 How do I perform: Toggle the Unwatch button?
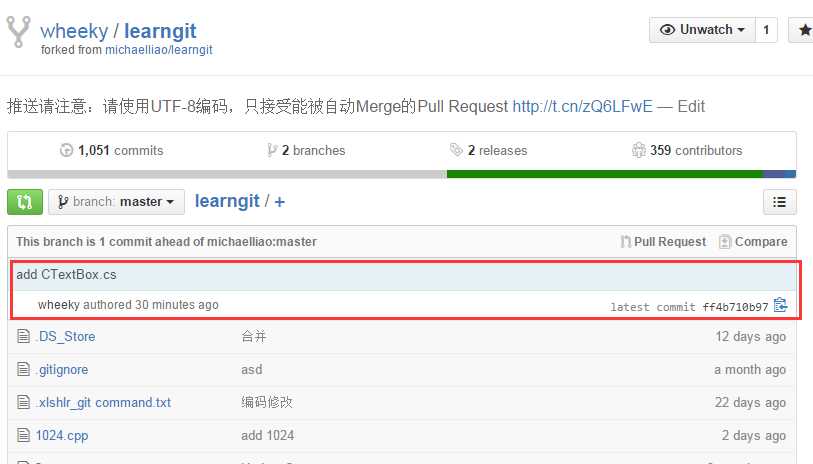tap(702, 30)
